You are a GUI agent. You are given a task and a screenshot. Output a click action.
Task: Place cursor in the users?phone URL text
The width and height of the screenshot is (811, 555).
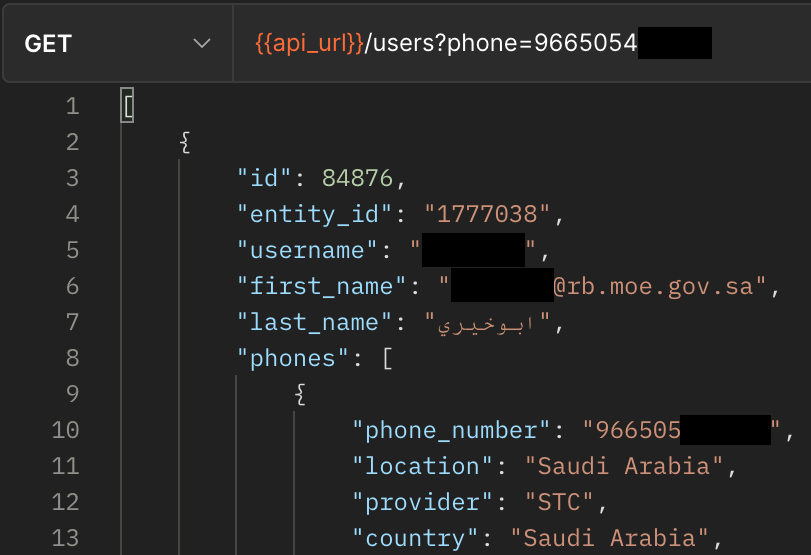[448, 44]
